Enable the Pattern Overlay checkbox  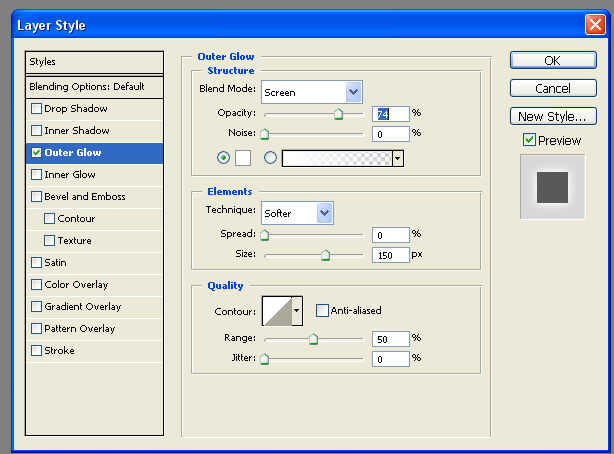point(36,328)
